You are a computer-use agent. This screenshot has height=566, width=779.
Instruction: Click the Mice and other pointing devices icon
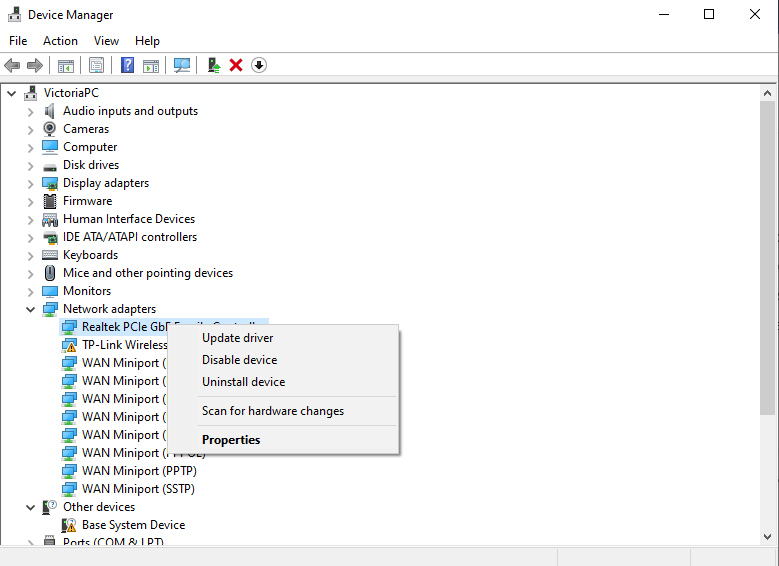point(50,273)
